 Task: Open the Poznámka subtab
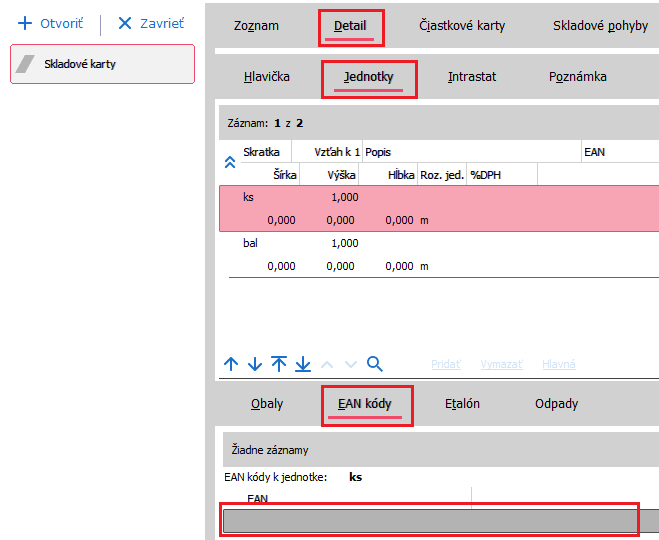tap(577, 76)
